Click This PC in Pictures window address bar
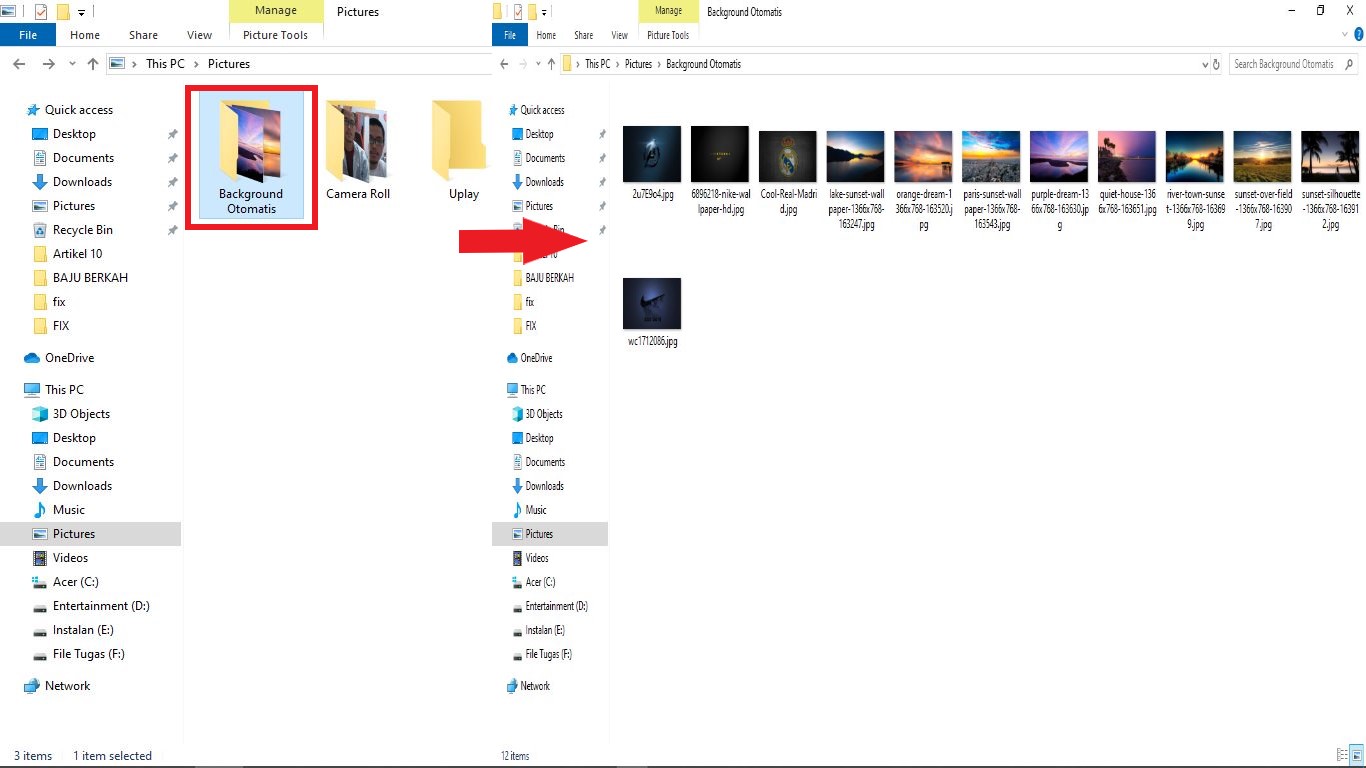 [165, 64]
